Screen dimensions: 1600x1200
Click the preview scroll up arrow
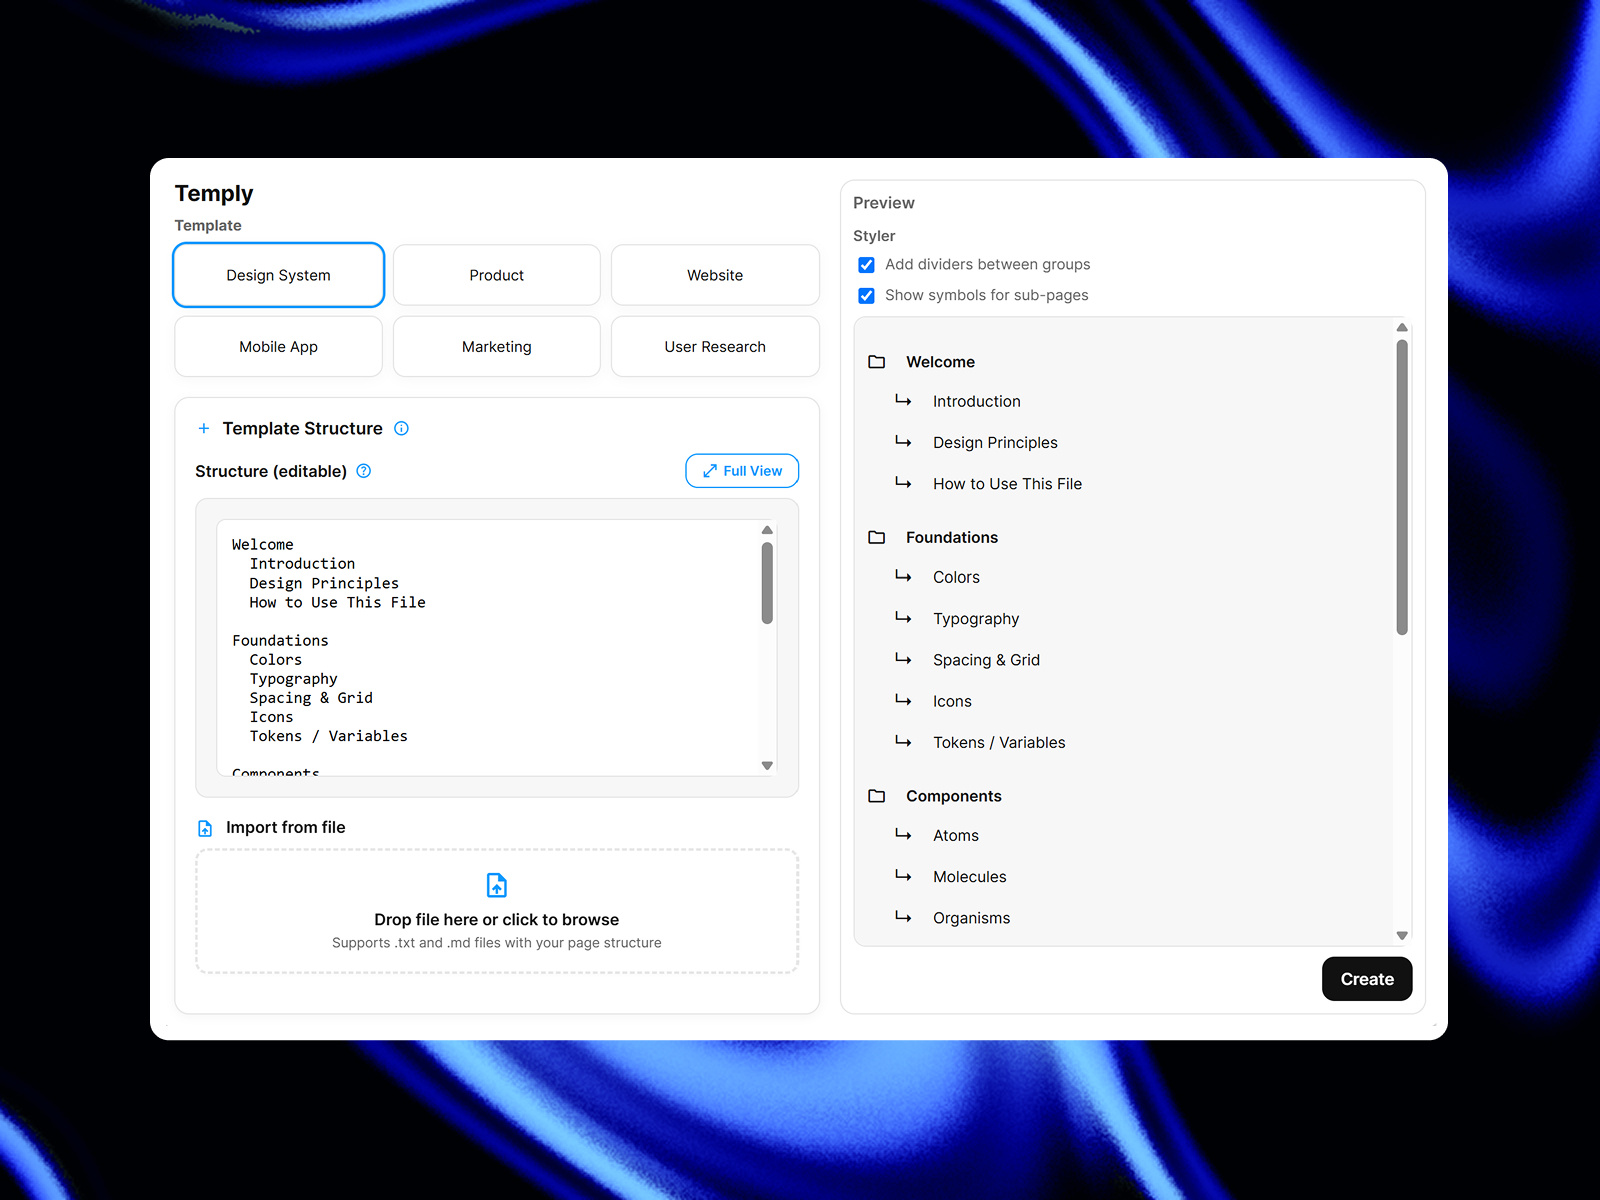pos(1402,327)
